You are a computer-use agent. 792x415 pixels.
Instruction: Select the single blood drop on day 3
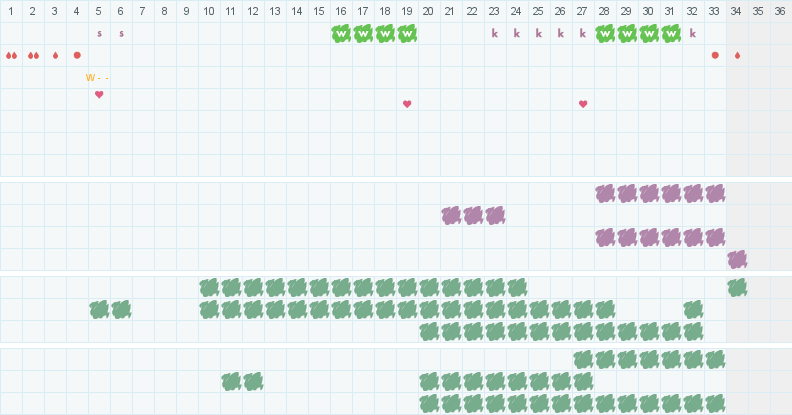[x=55, y=55]
